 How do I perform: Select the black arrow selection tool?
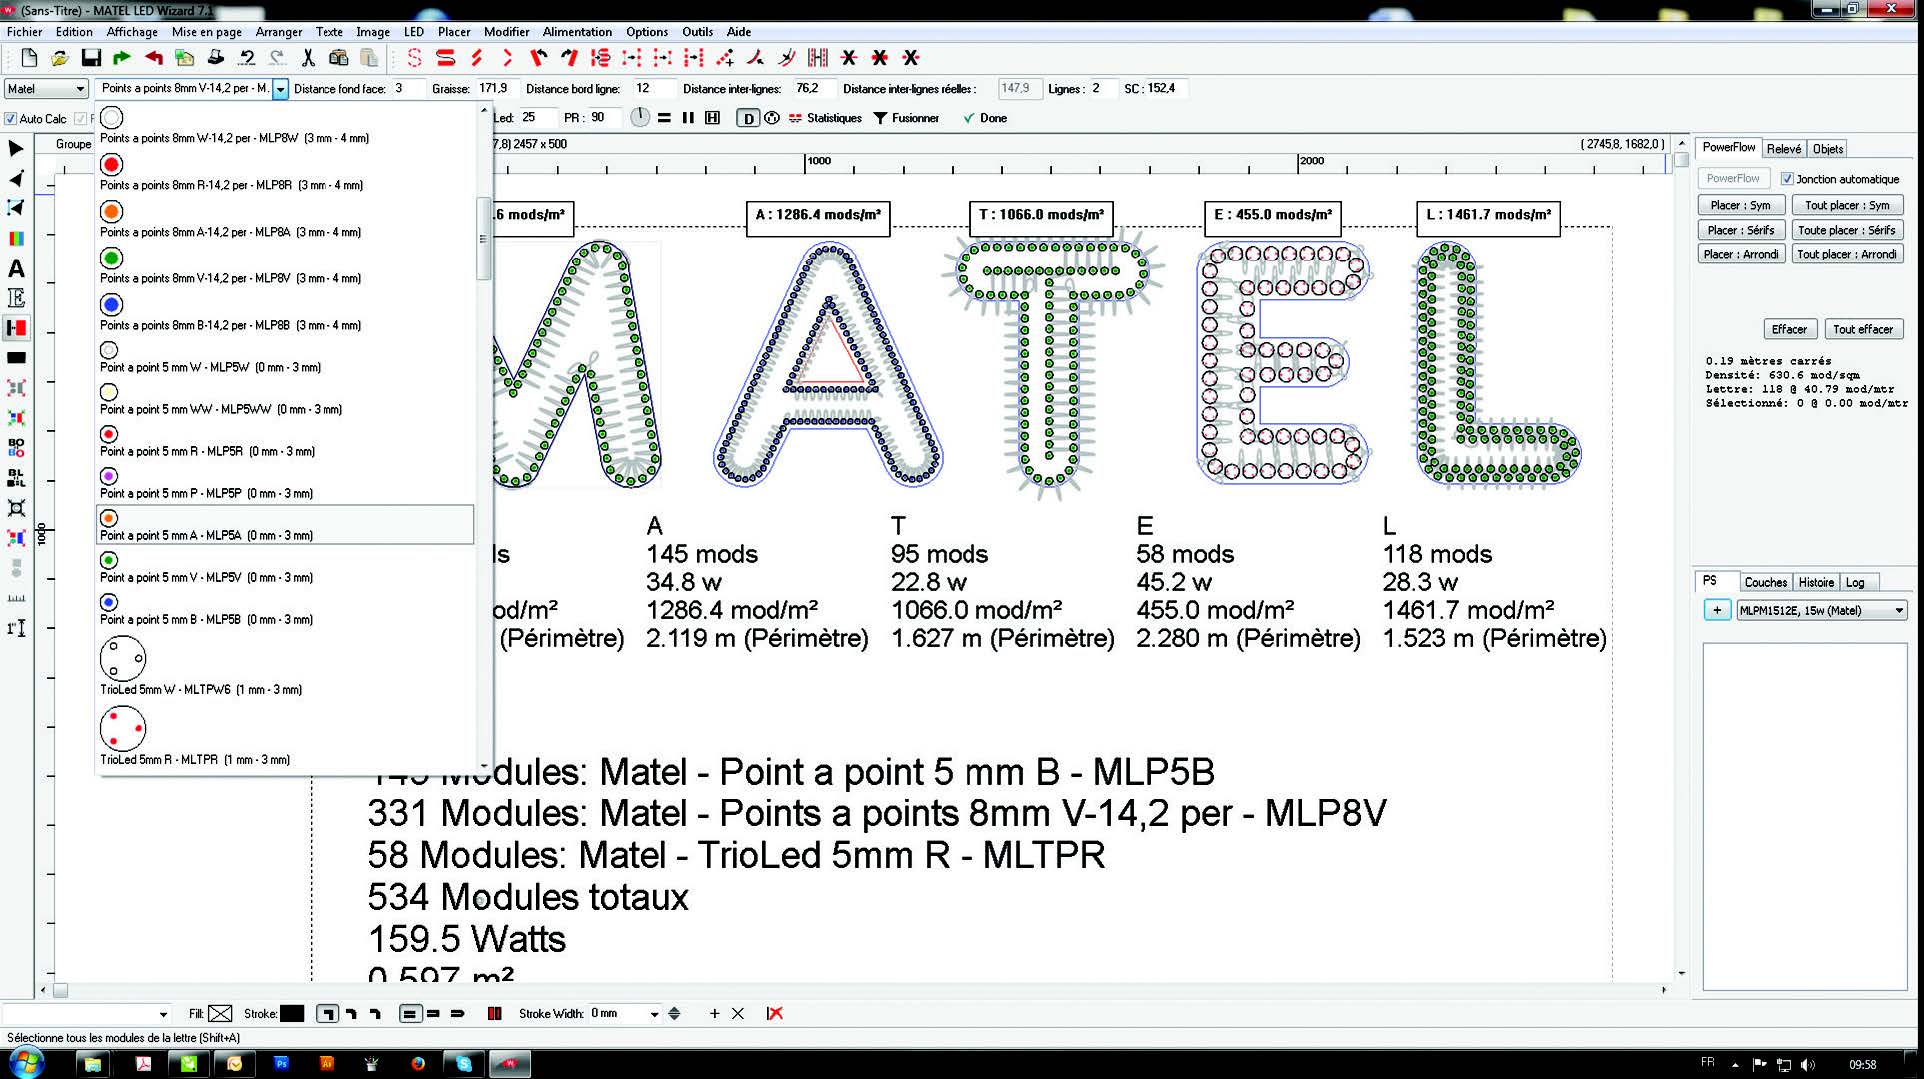(16, 149)
